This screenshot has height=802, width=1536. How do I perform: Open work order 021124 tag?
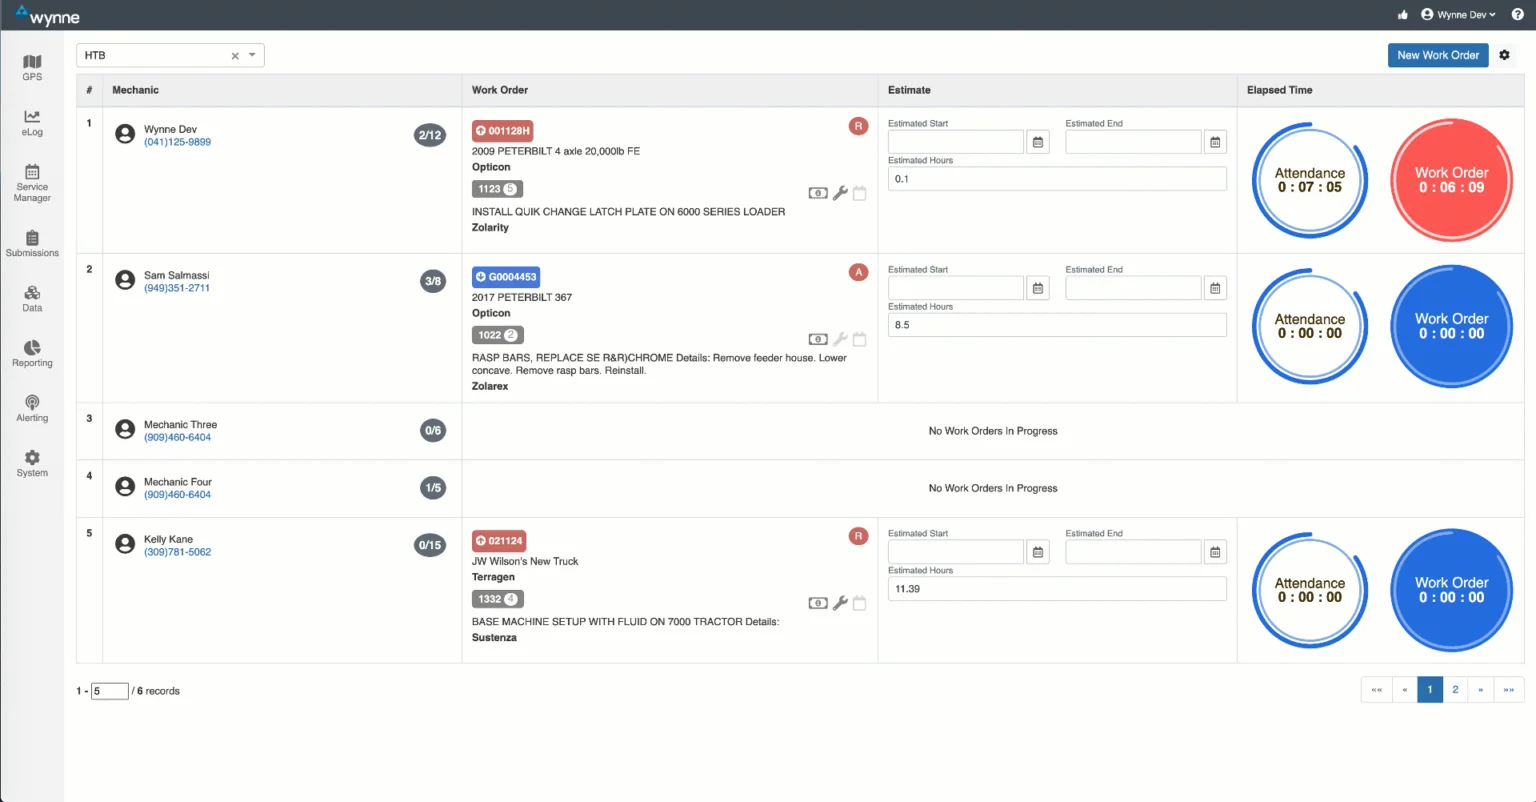[499, 541]
